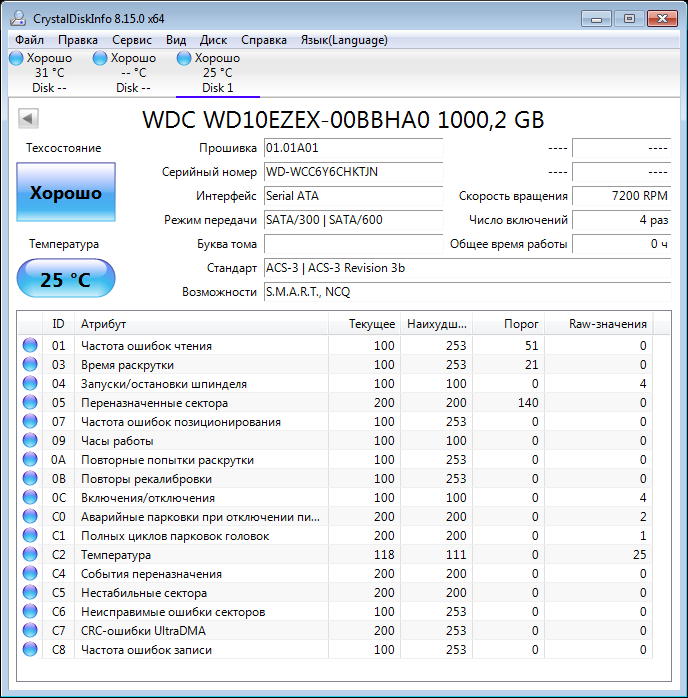Open the Файл menu
Viewport: 688px width, 698px height.
(x=29, y=40)
